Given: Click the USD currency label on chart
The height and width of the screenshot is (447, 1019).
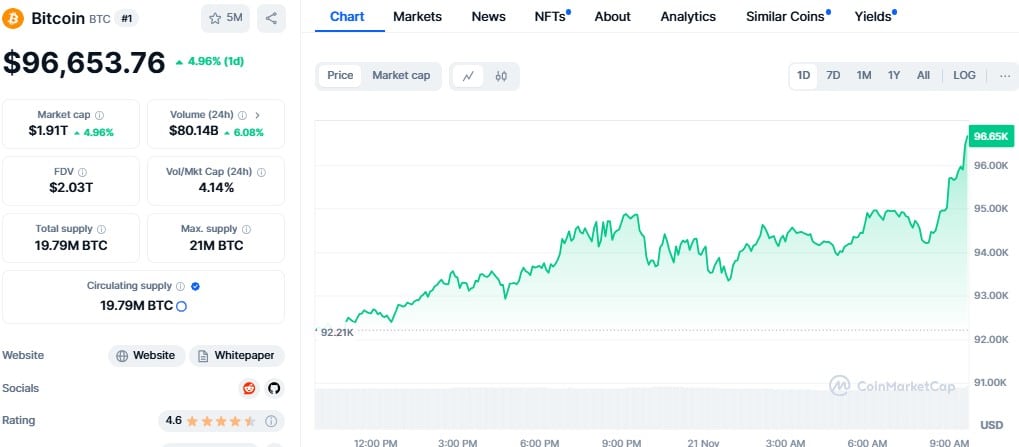Looking at the screenshot, I should click(991, 425).
